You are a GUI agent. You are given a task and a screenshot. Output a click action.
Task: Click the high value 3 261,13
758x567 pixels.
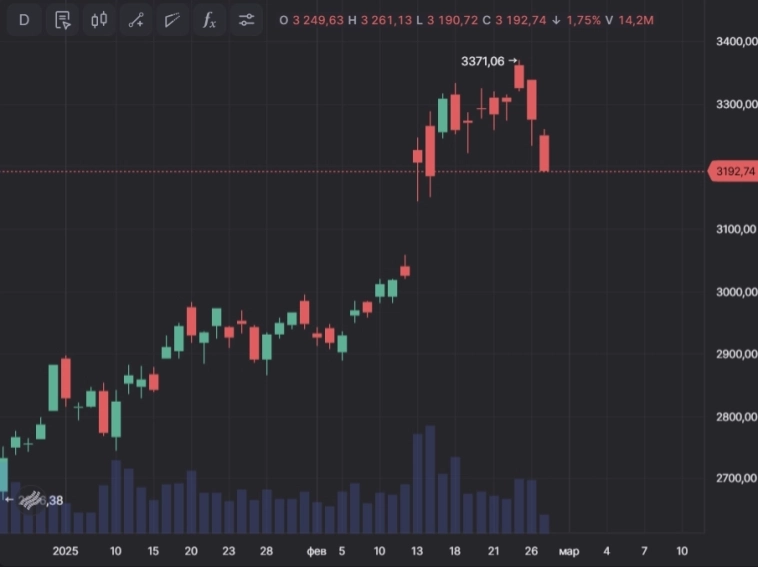tap(386, 20)
